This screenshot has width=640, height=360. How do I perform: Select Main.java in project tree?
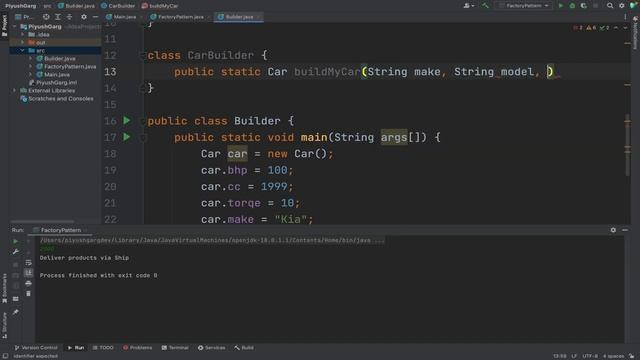57,75
